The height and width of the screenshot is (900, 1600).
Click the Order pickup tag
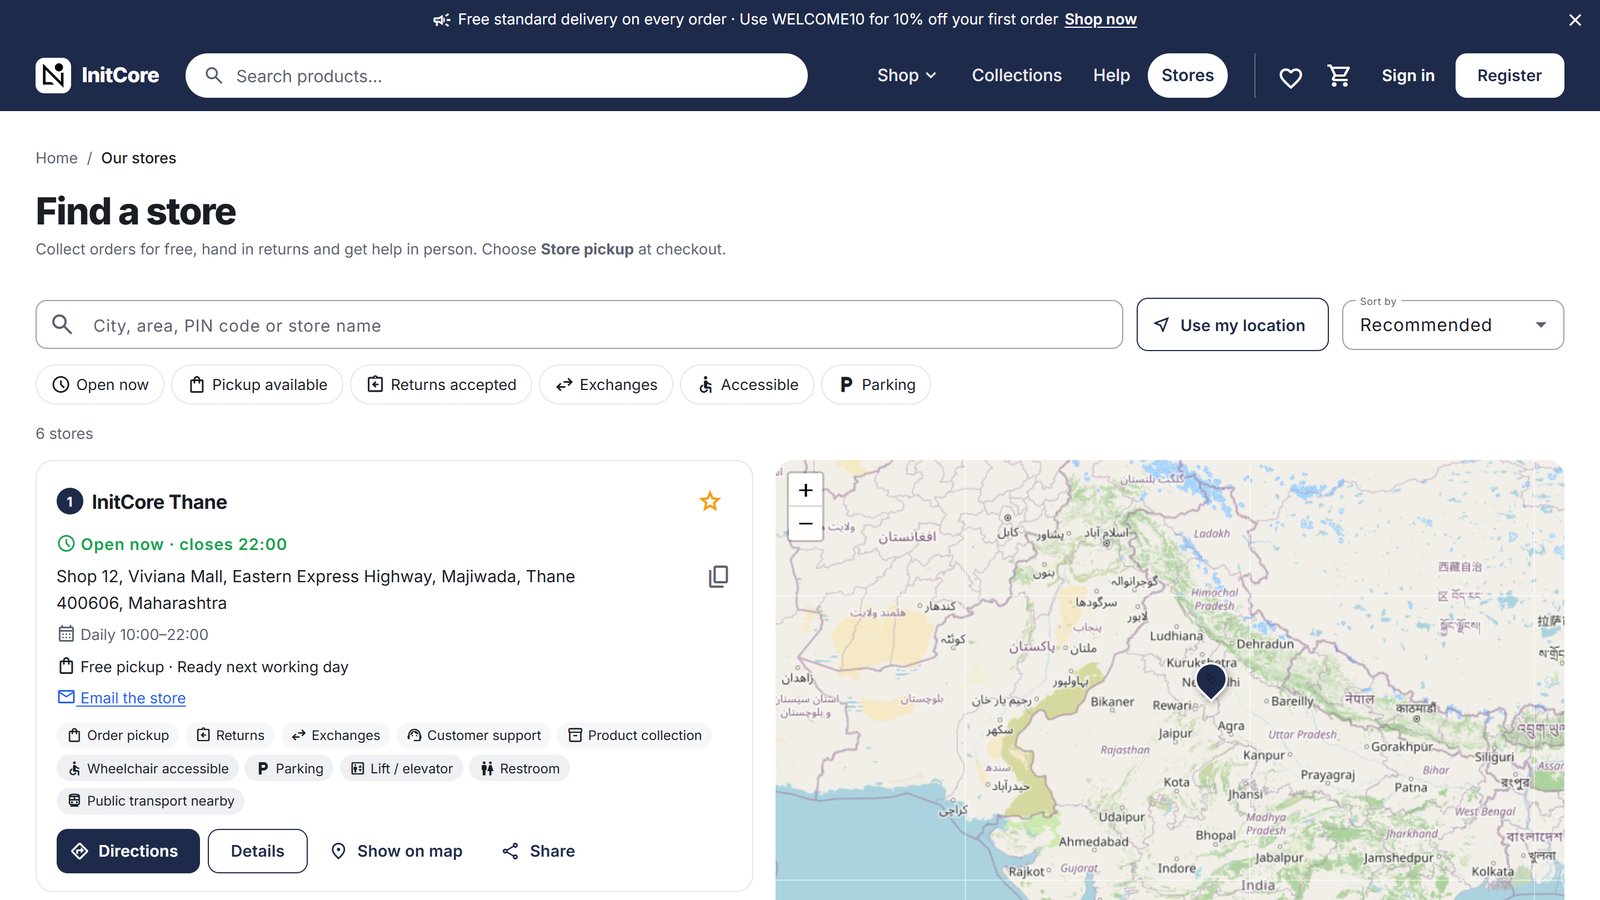pyautogui.click(x=118, y=735)
